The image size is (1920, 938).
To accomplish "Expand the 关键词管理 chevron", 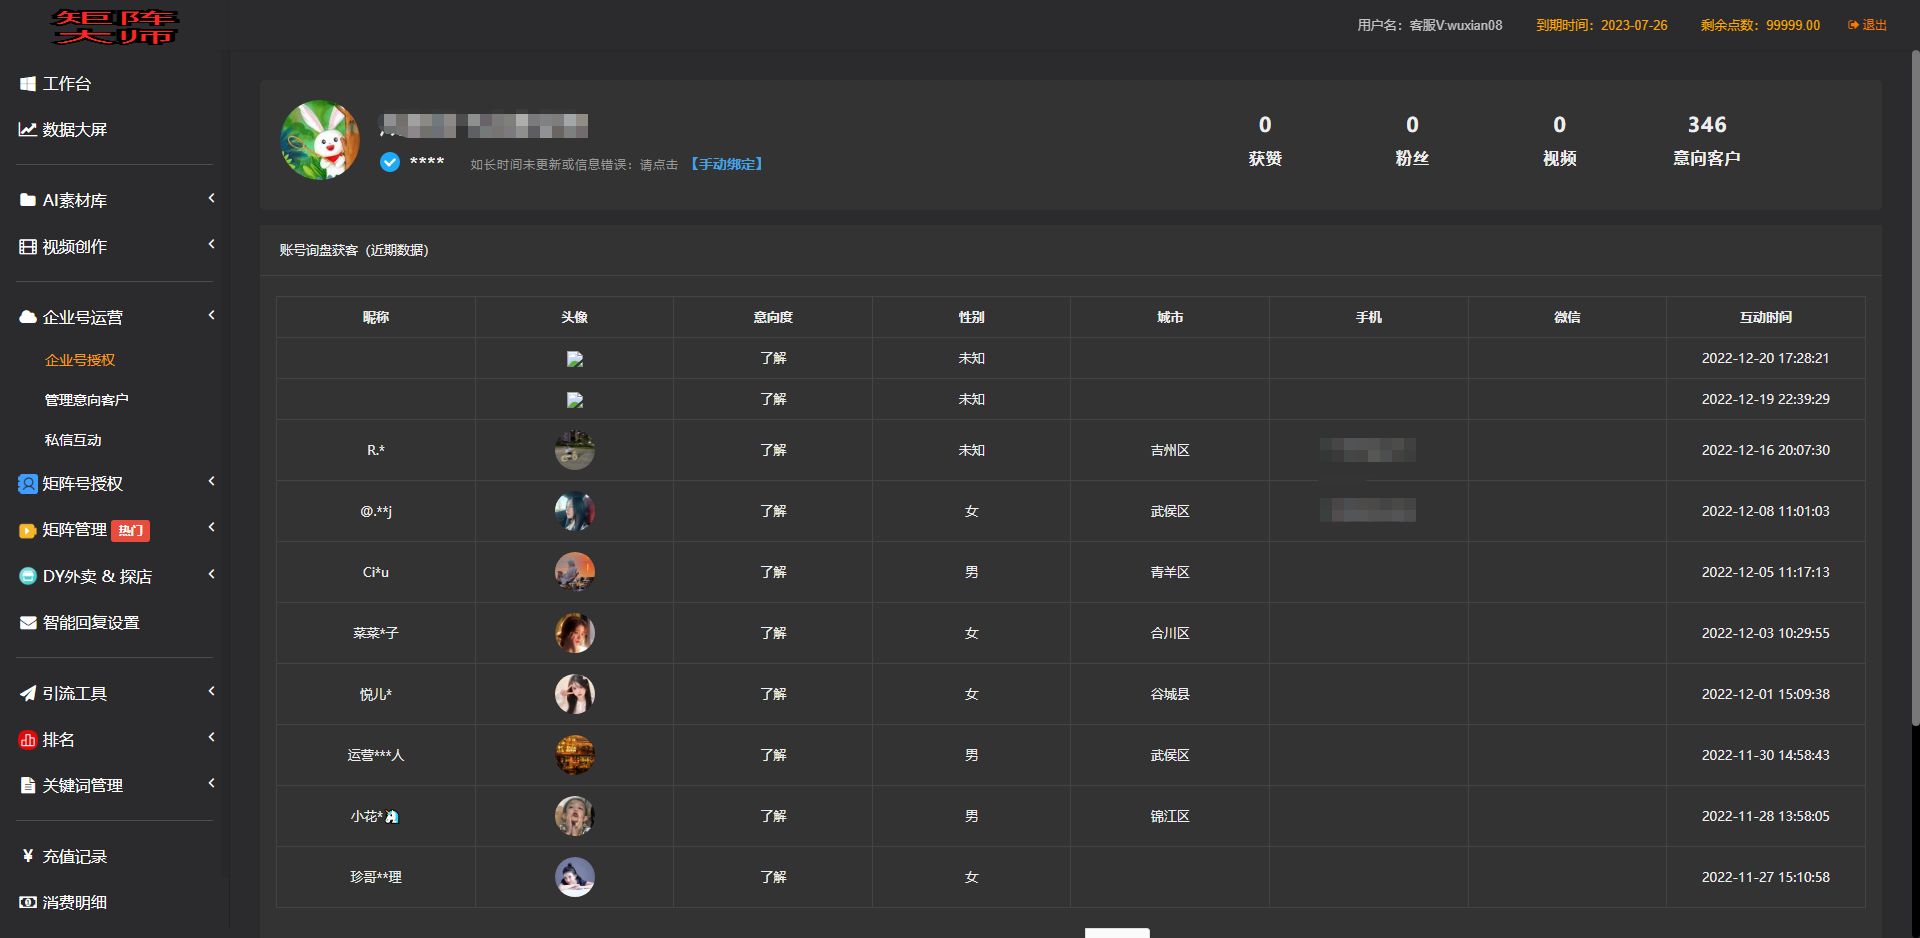I will [211, 784].
